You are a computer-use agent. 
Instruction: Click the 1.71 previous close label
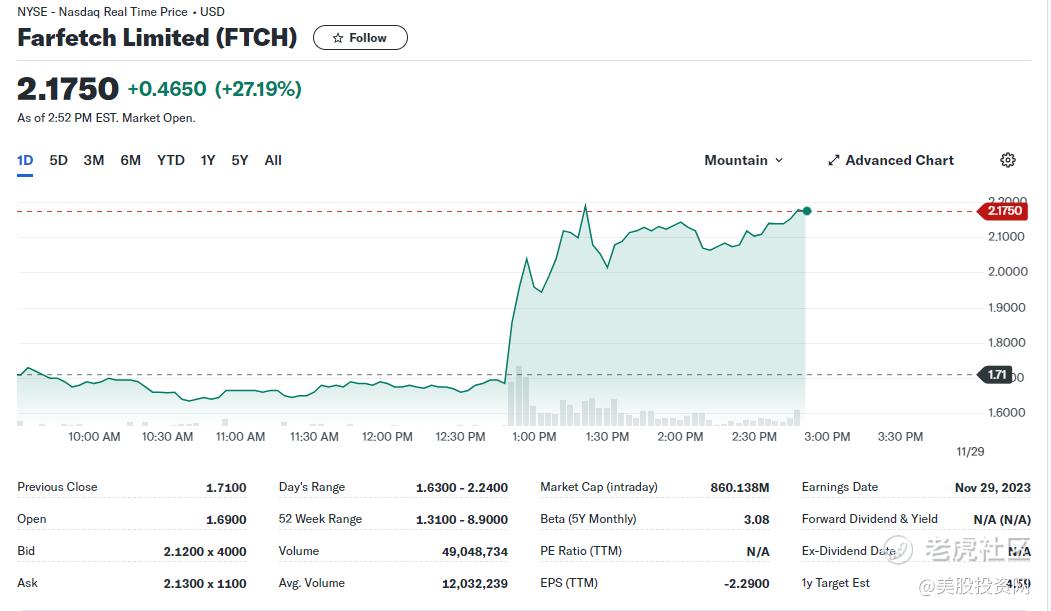click(996, 375)
